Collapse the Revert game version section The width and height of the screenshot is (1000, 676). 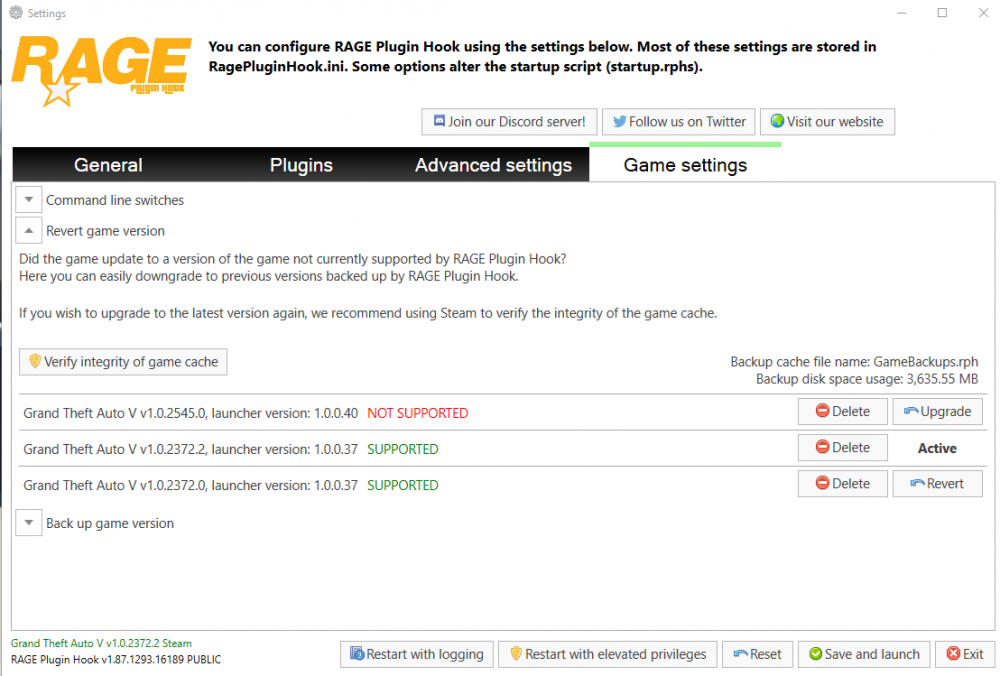29,230
